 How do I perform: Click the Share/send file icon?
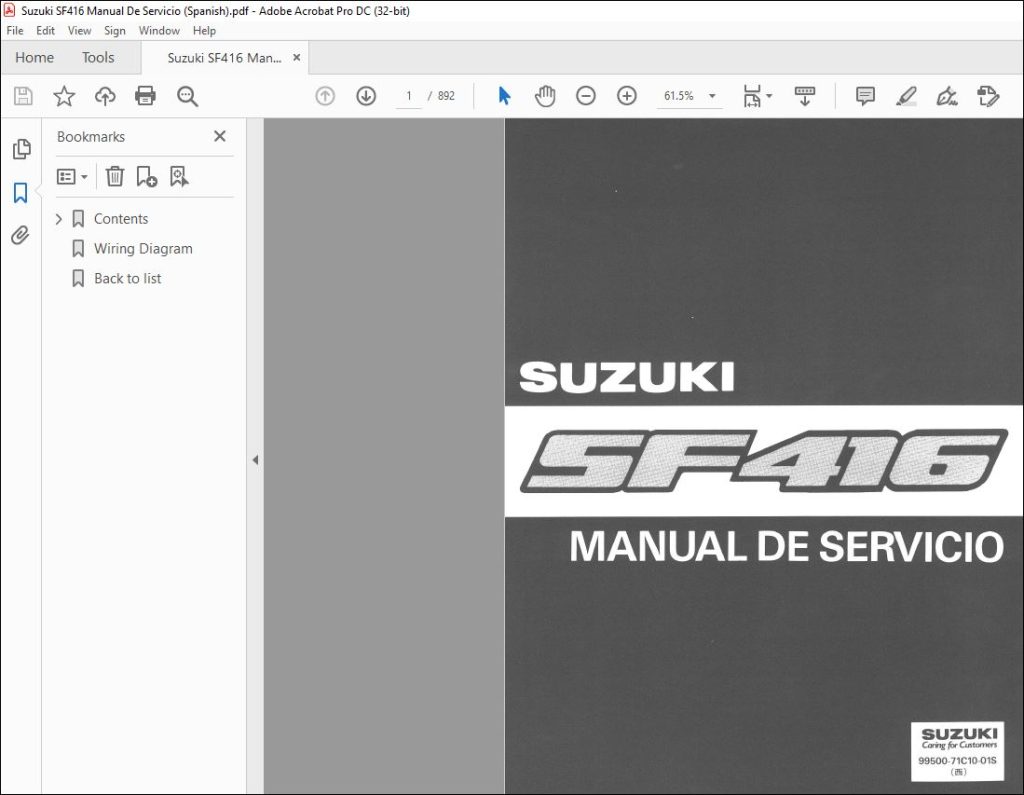click(x=988, y=96)
